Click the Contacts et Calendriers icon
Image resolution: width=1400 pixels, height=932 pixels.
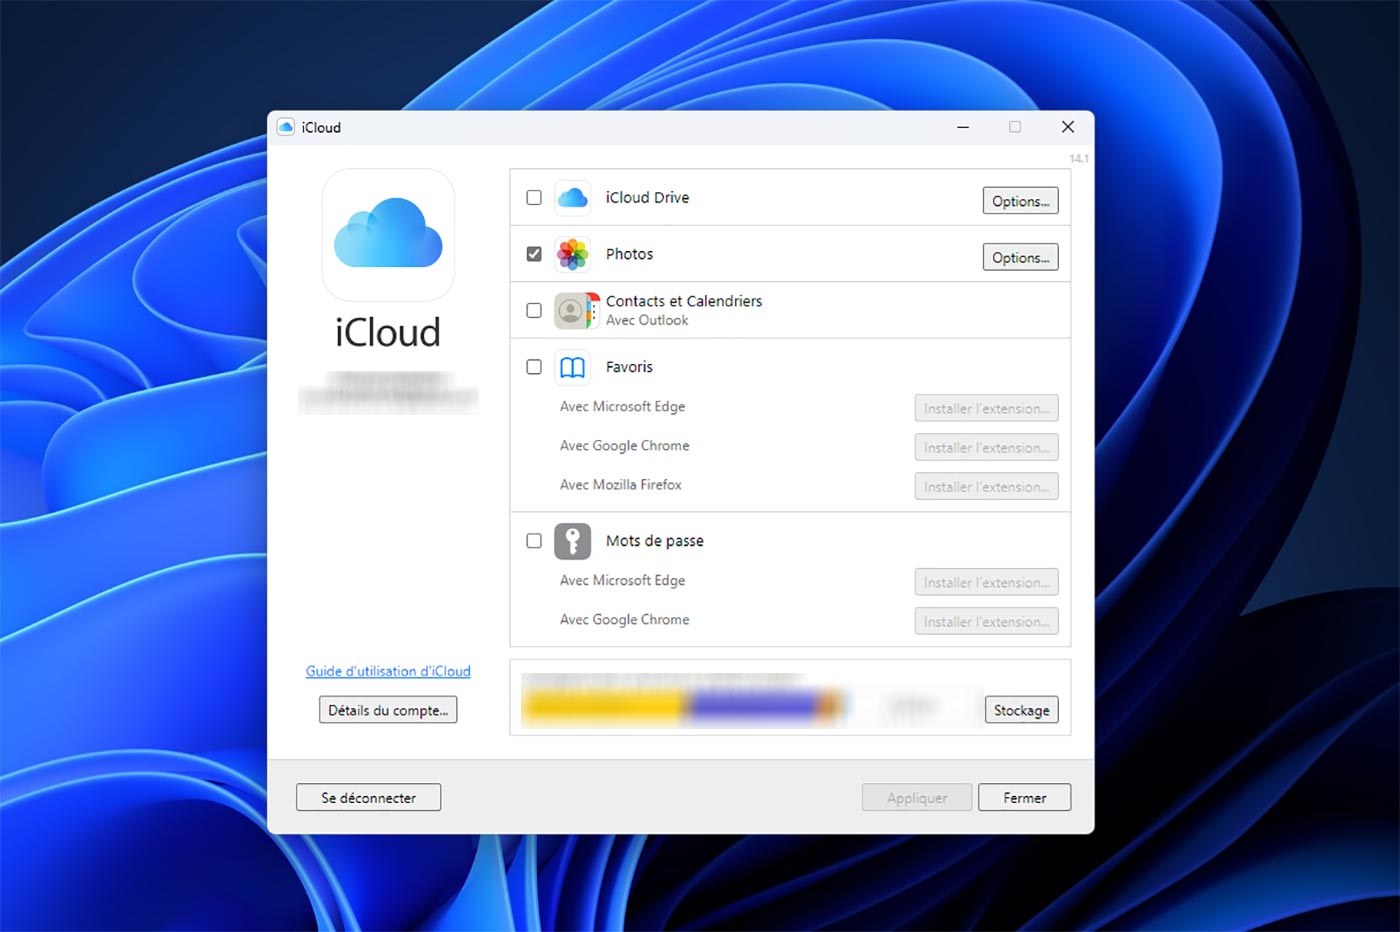pyautogui.click(x=577, y=311)
